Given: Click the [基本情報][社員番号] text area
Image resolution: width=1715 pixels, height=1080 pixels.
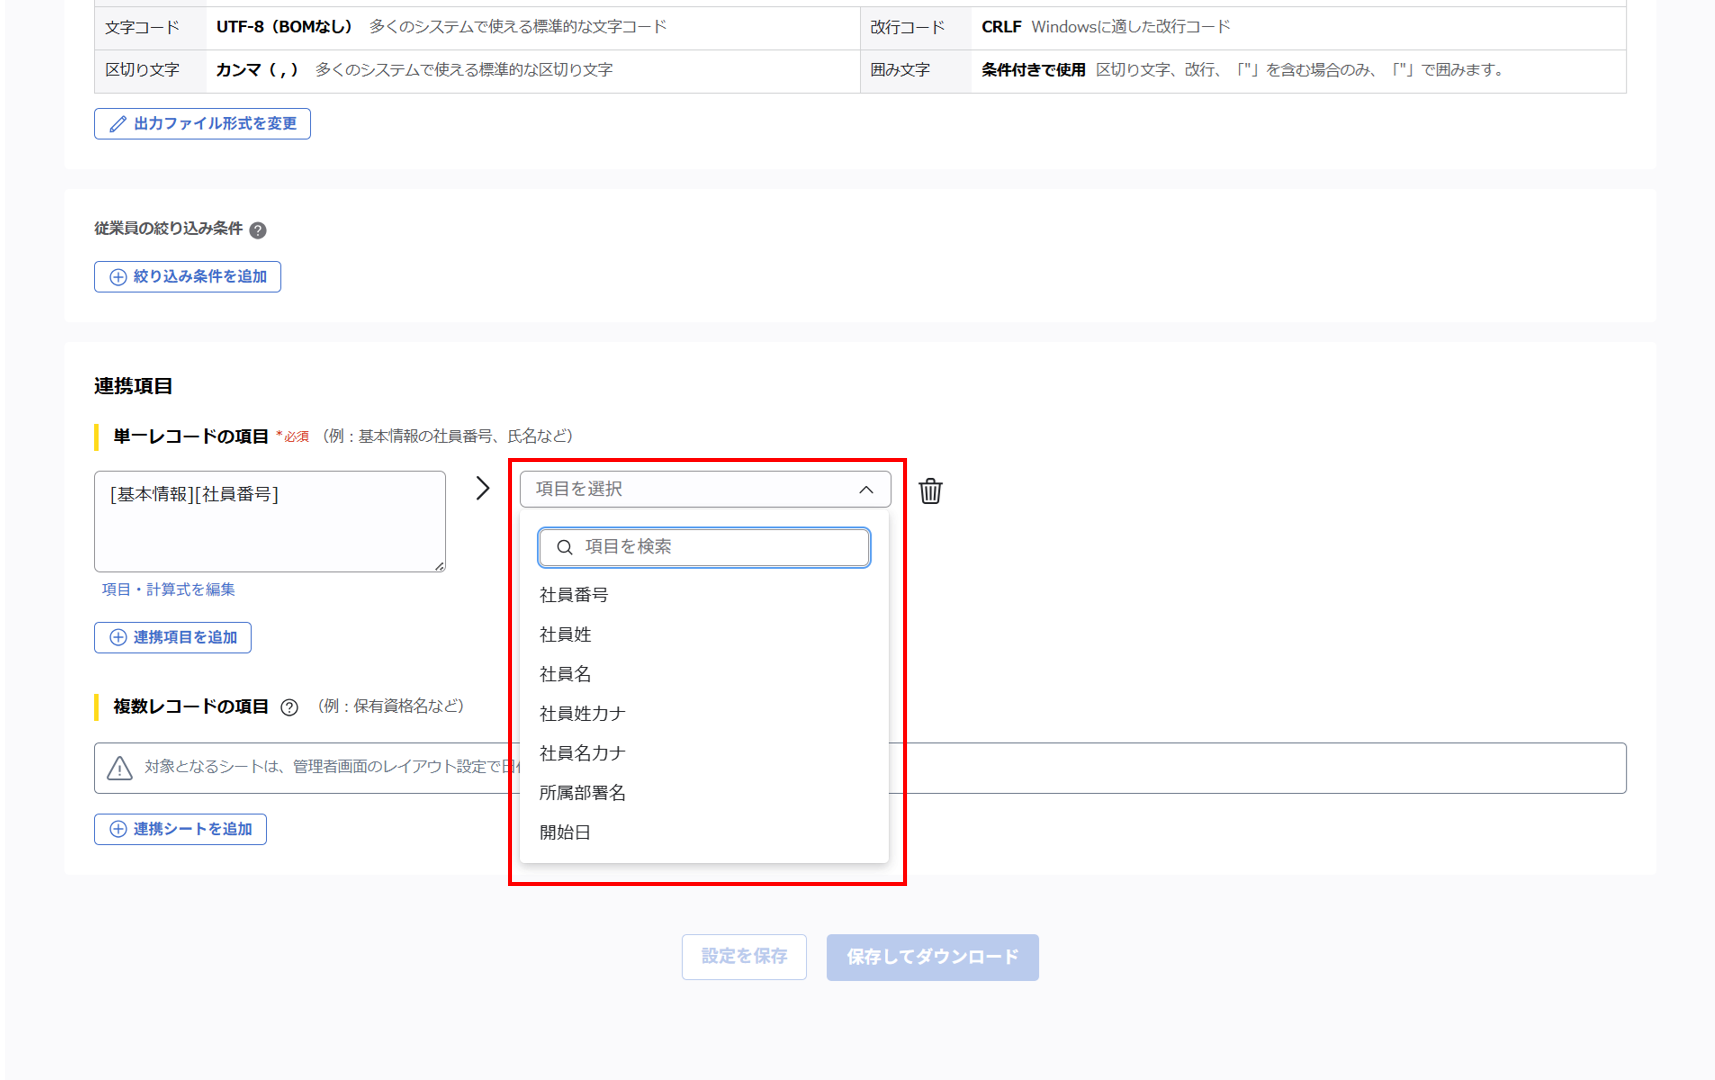Looking at the screenshot, I should 270,522.
